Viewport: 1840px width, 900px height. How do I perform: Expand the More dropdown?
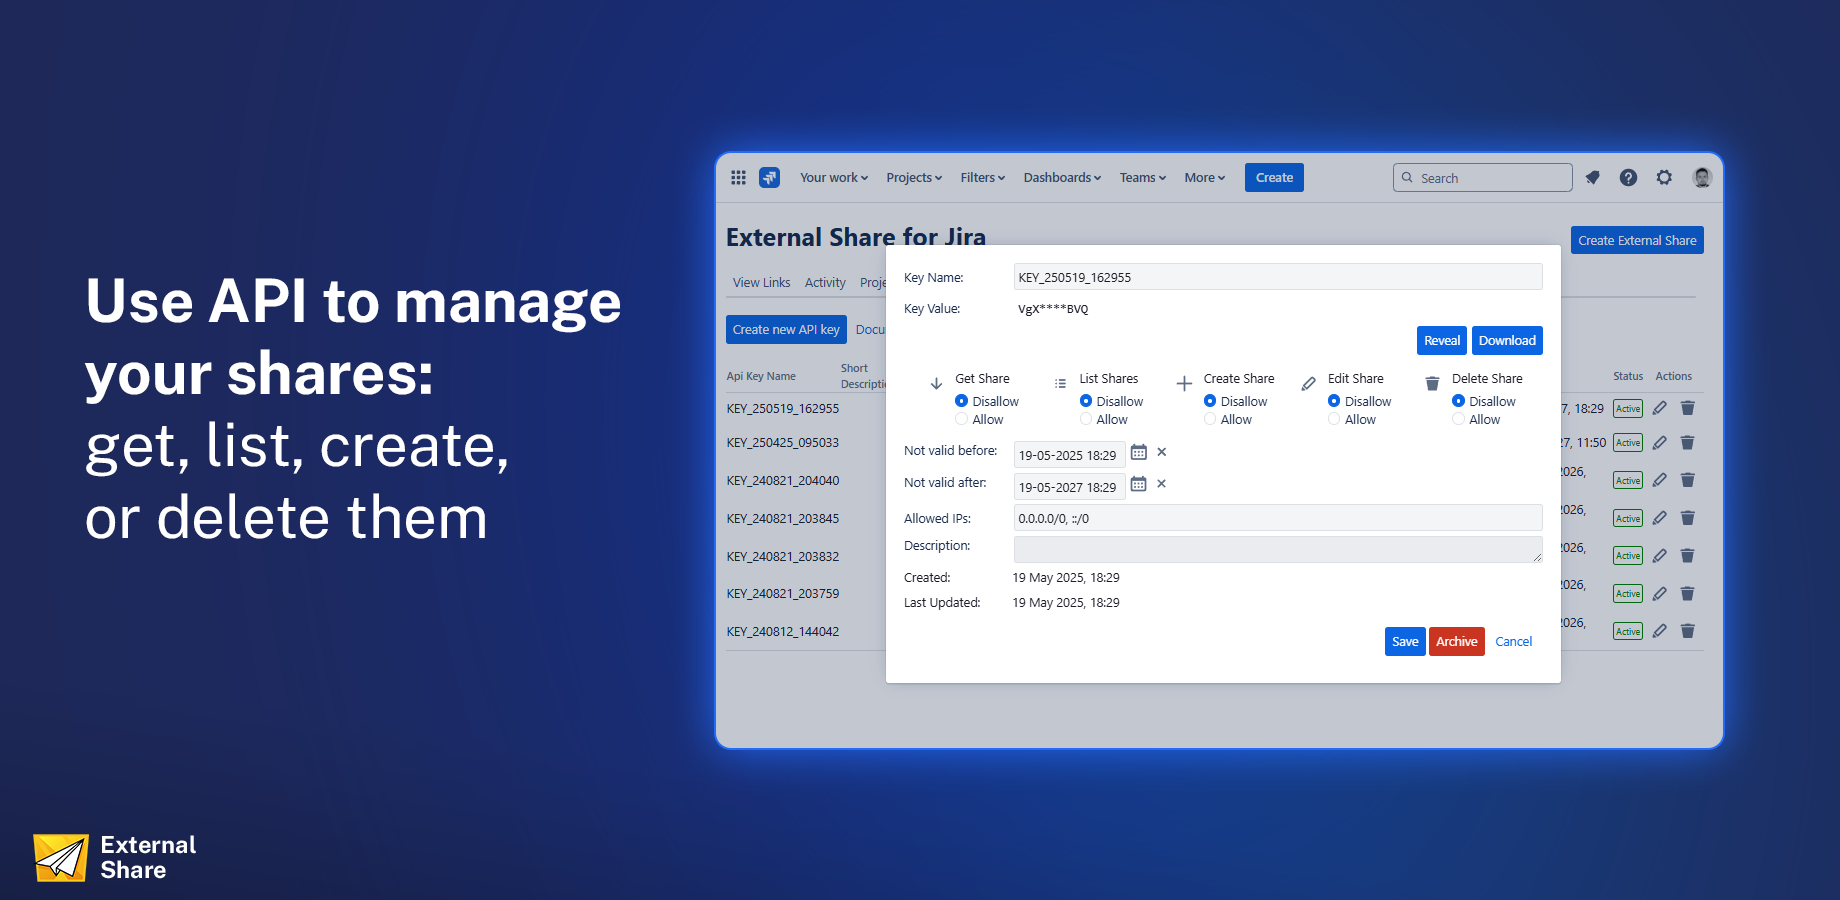1205,178
